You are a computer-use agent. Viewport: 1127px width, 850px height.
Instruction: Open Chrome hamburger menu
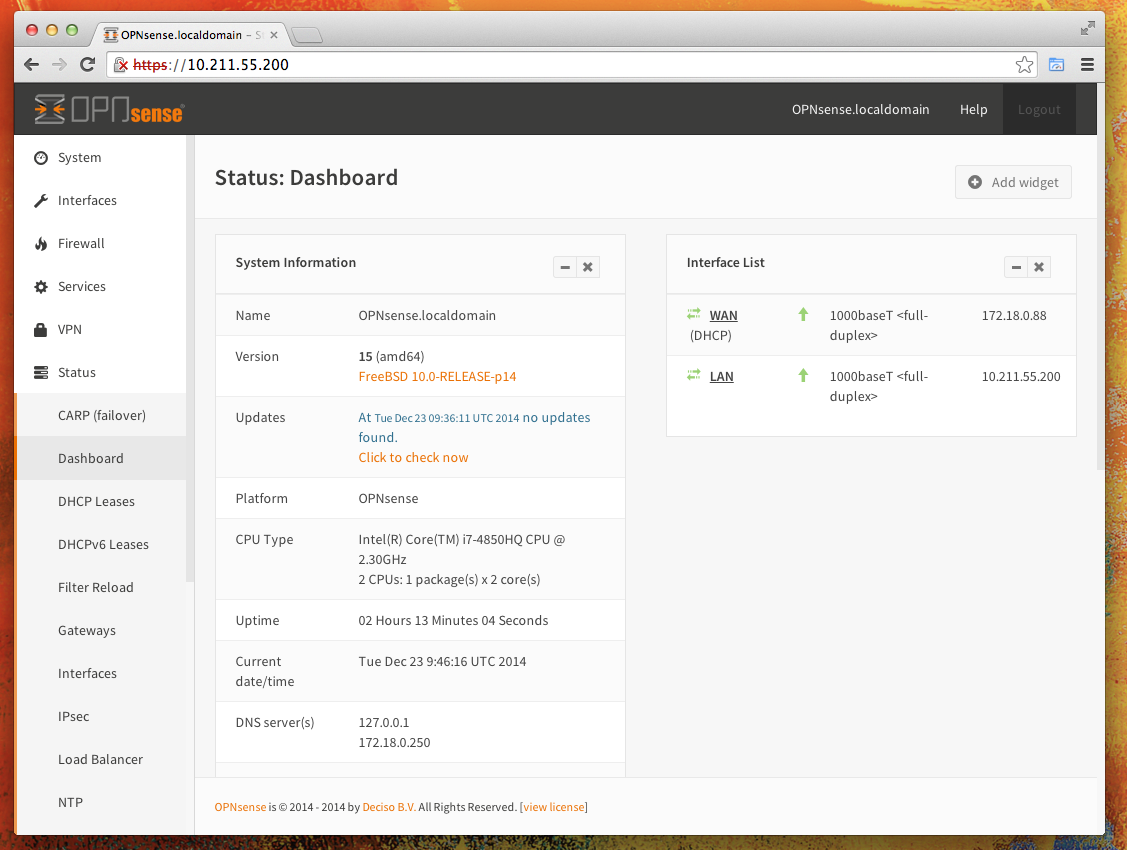pyautogui.click(x=1087, y=65)
